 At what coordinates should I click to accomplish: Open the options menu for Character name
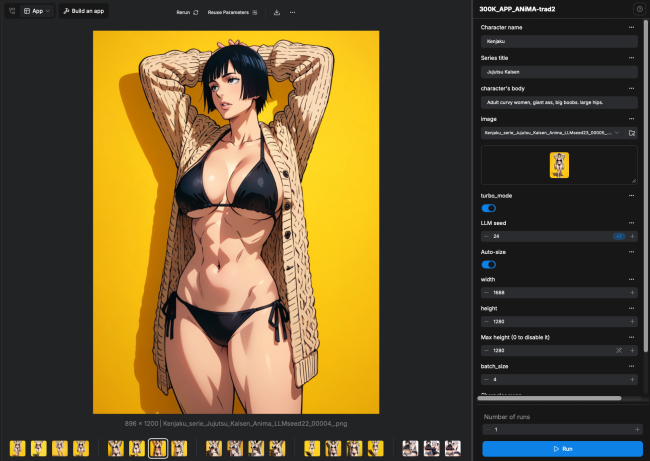tap(631, 27)
